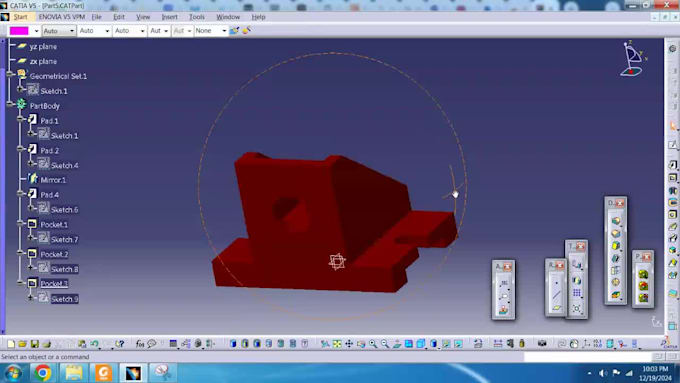Open the Window menu
The image size is (680, 383).
[228, 17]
